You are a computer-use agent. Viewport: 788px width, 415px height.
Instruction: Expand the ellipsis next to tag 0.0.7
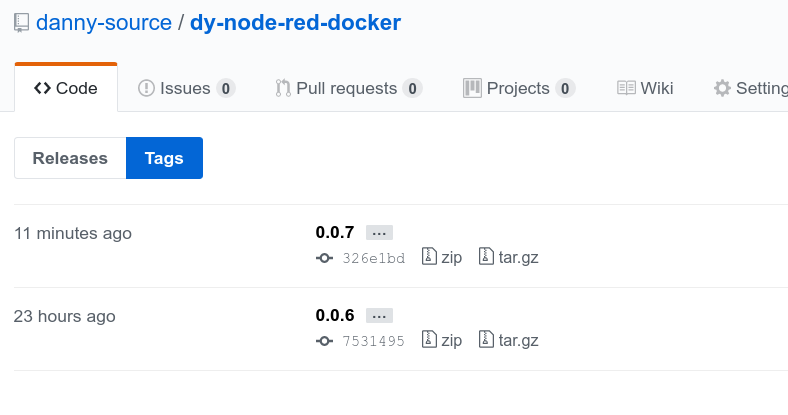click(379, 233)
